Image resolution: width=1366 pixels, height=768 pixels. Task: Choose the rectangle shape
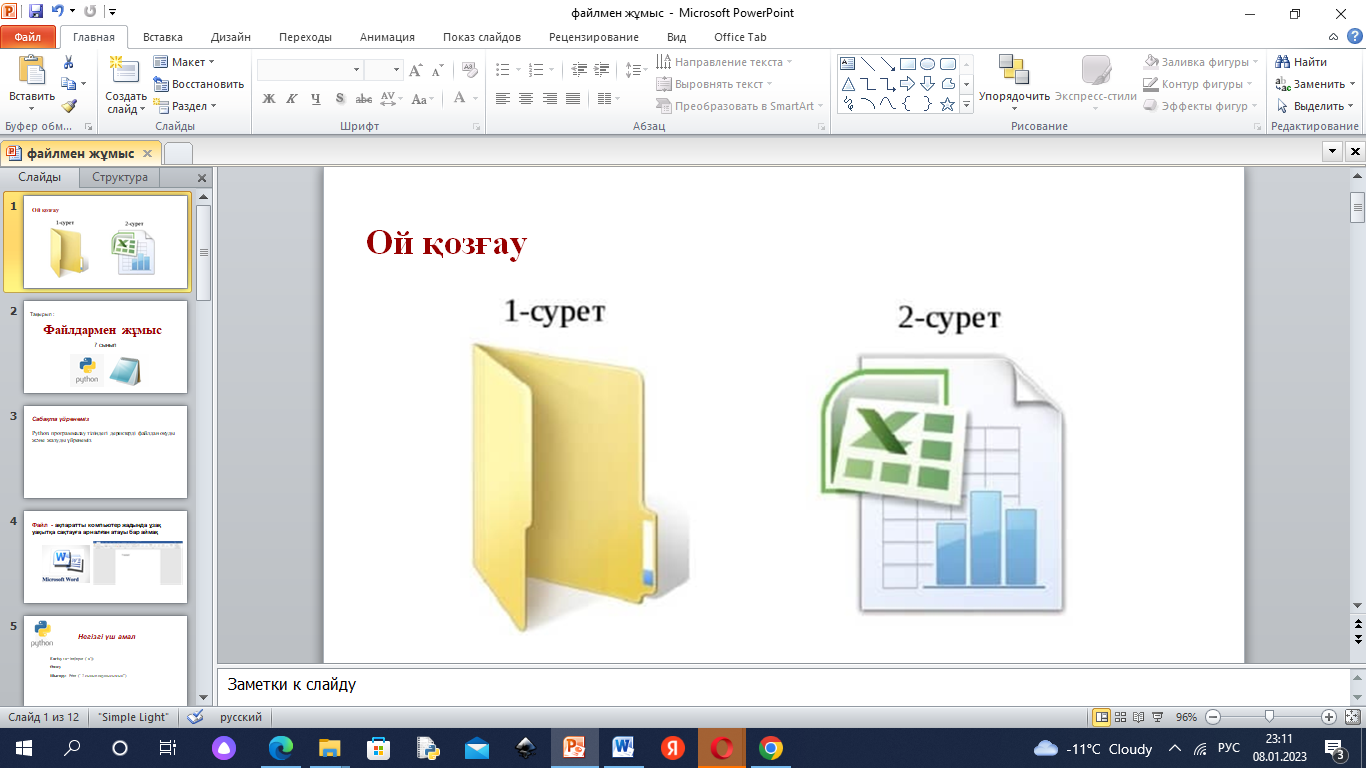pyautogui.click(x=908, y=64)
